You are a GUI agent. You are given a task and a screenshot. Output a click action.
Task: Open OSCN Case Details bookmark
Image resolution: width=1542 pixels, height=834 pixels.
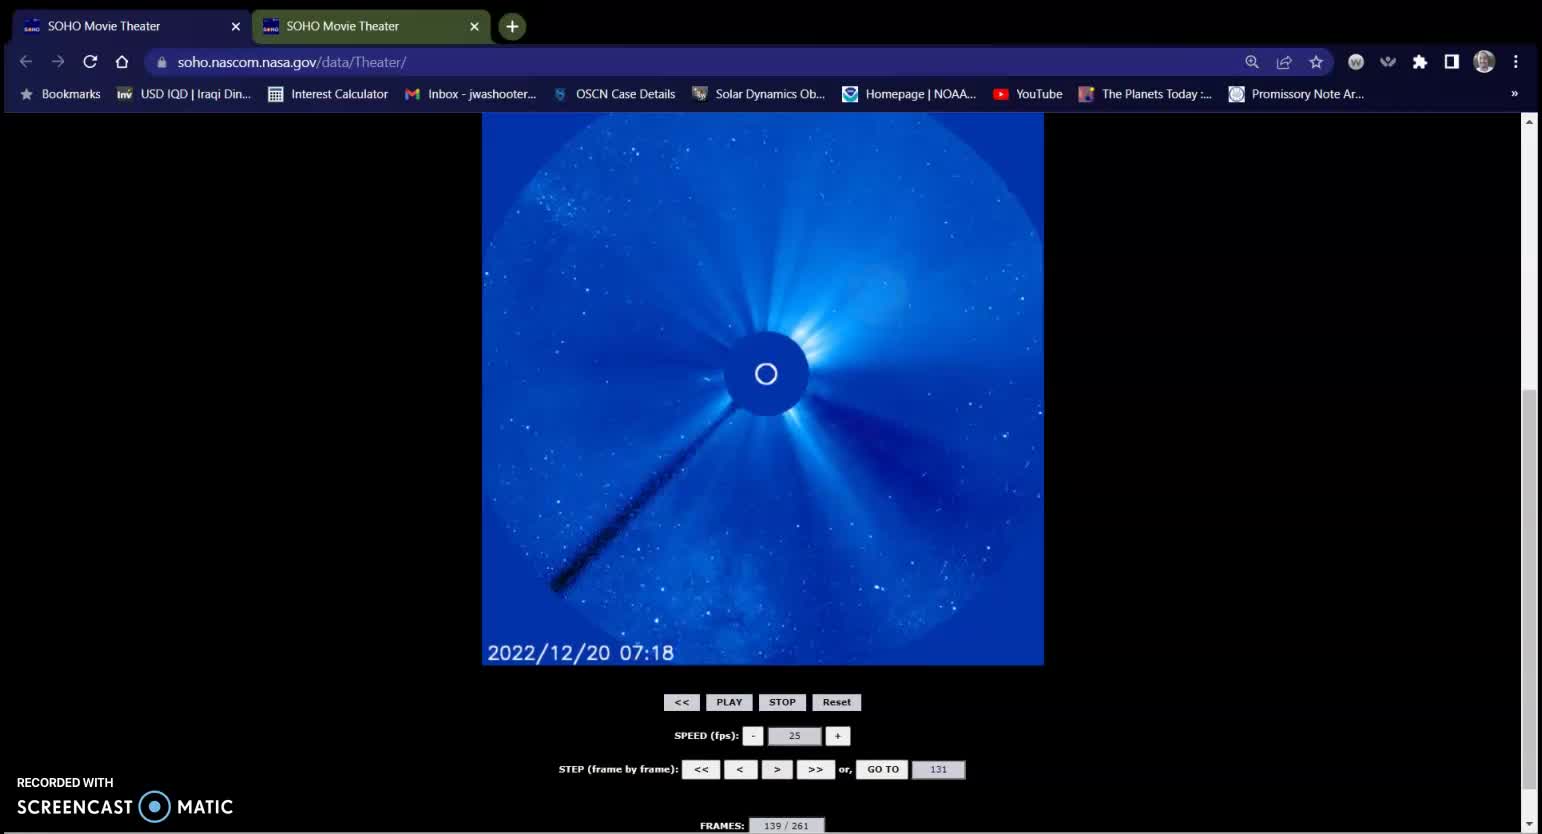614,94
